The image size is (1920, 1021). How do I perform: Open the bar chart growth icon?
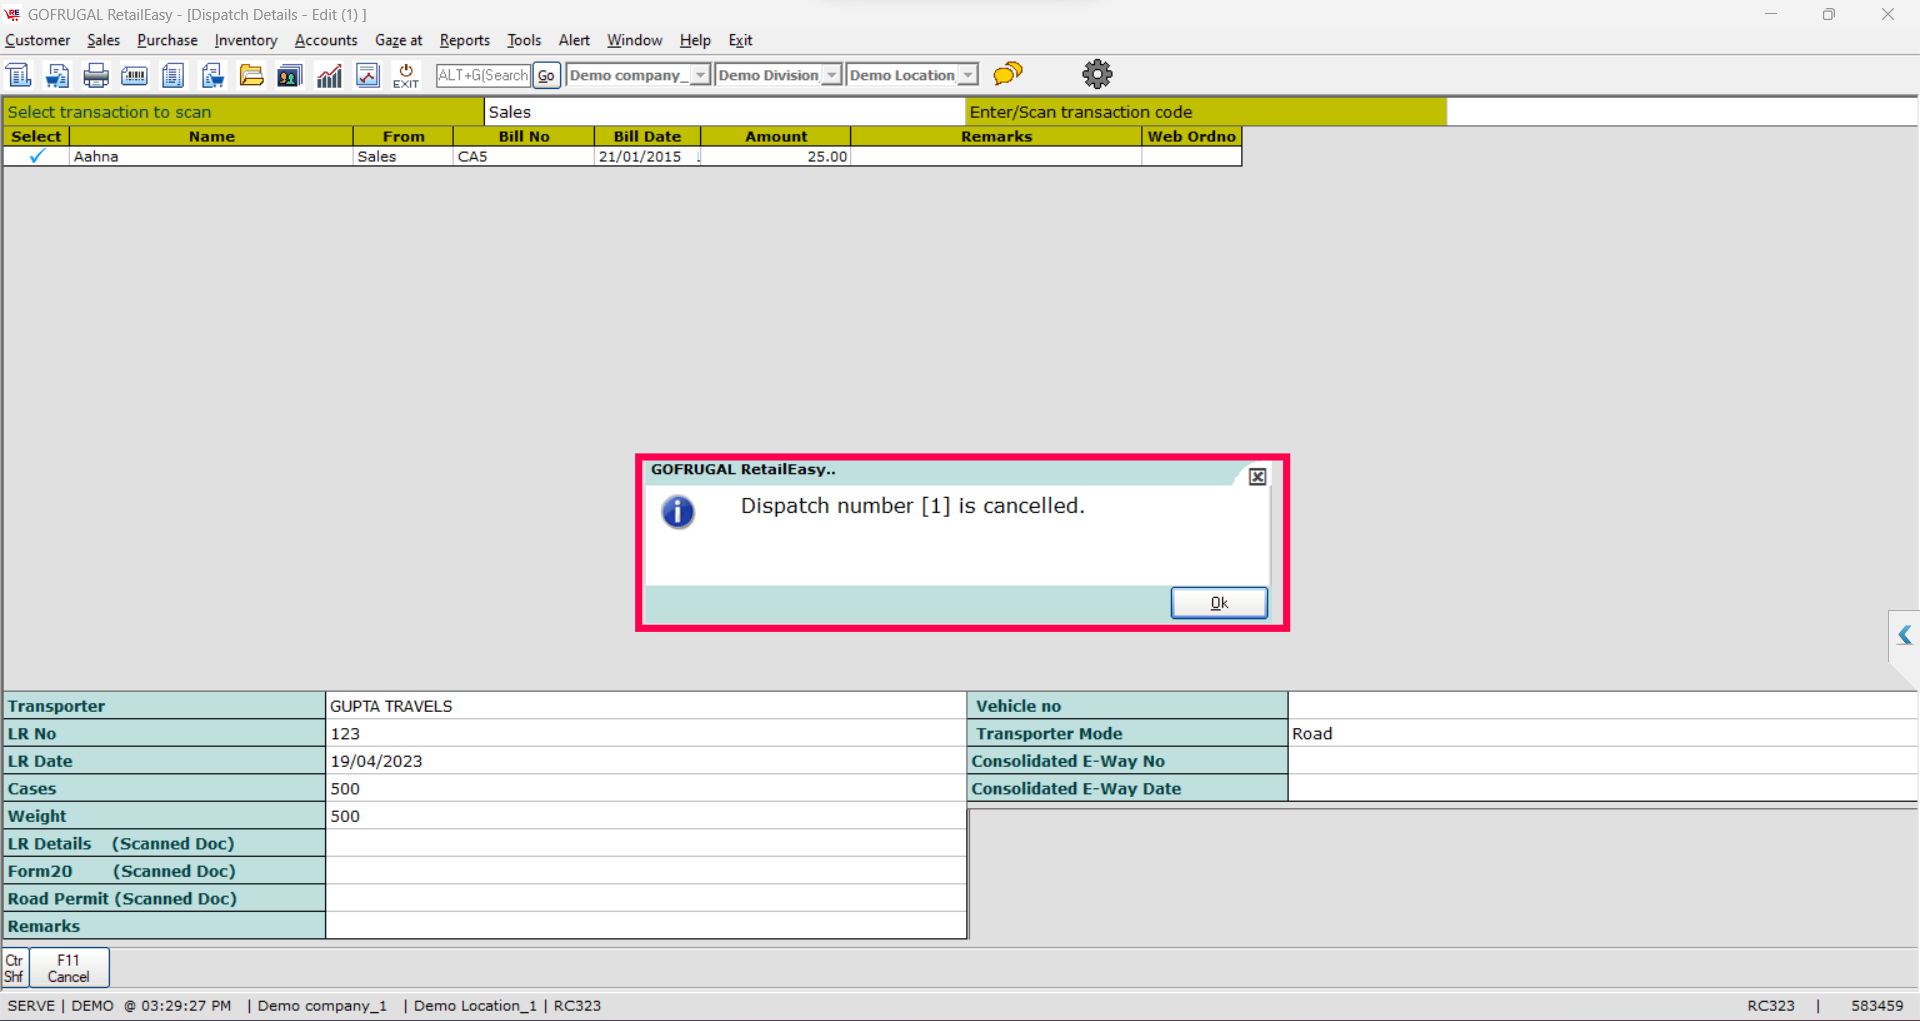329,75
